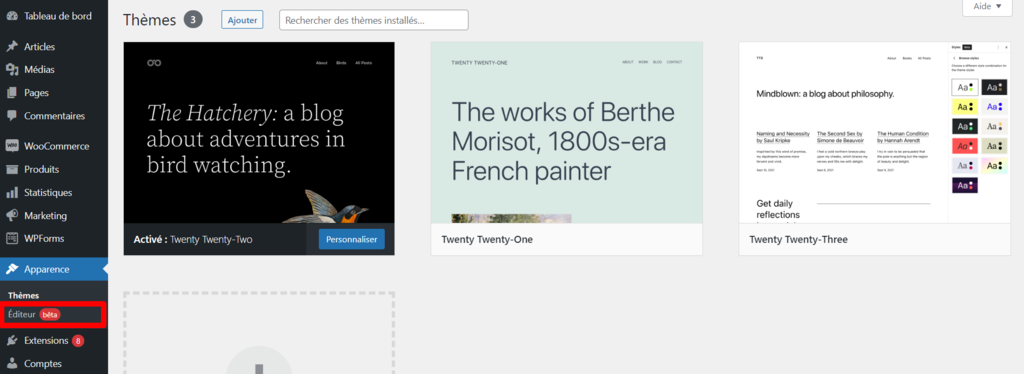Open the Commentaires menu item
This screenshot has height=374, width=1024.
point(54,116)
